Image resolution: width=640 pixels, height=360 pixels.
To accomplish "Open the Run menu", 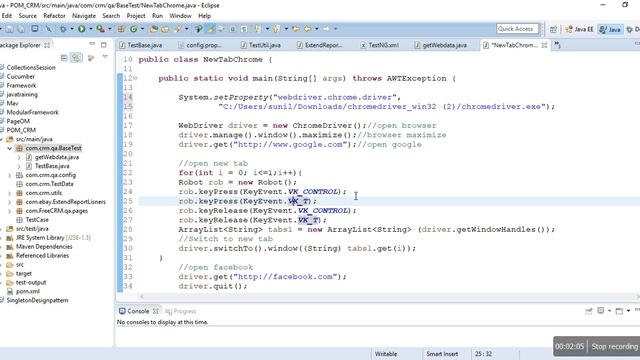I will click(157, 16).
